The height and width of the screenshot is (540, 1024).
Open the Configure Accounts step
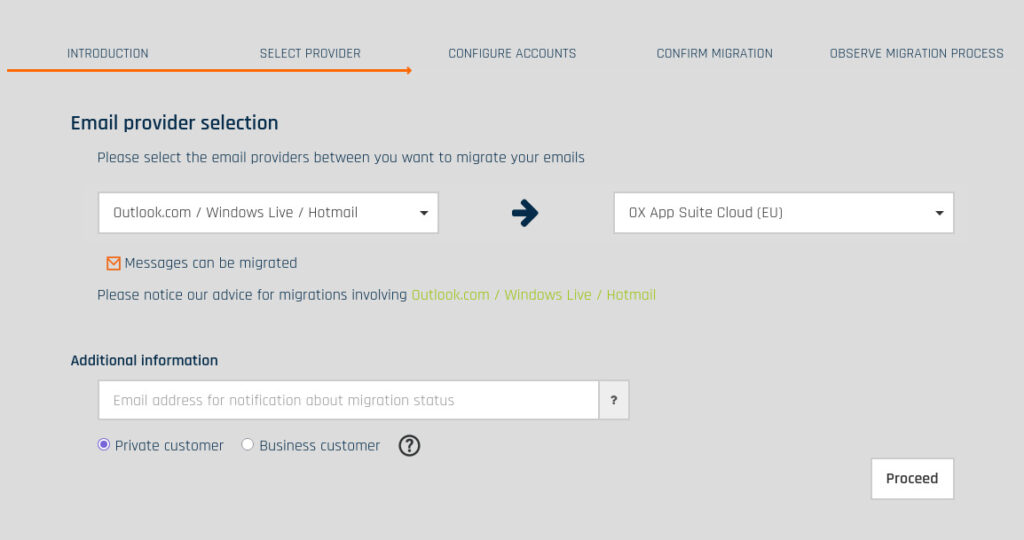pyautogui.click(x=512, y=53)
